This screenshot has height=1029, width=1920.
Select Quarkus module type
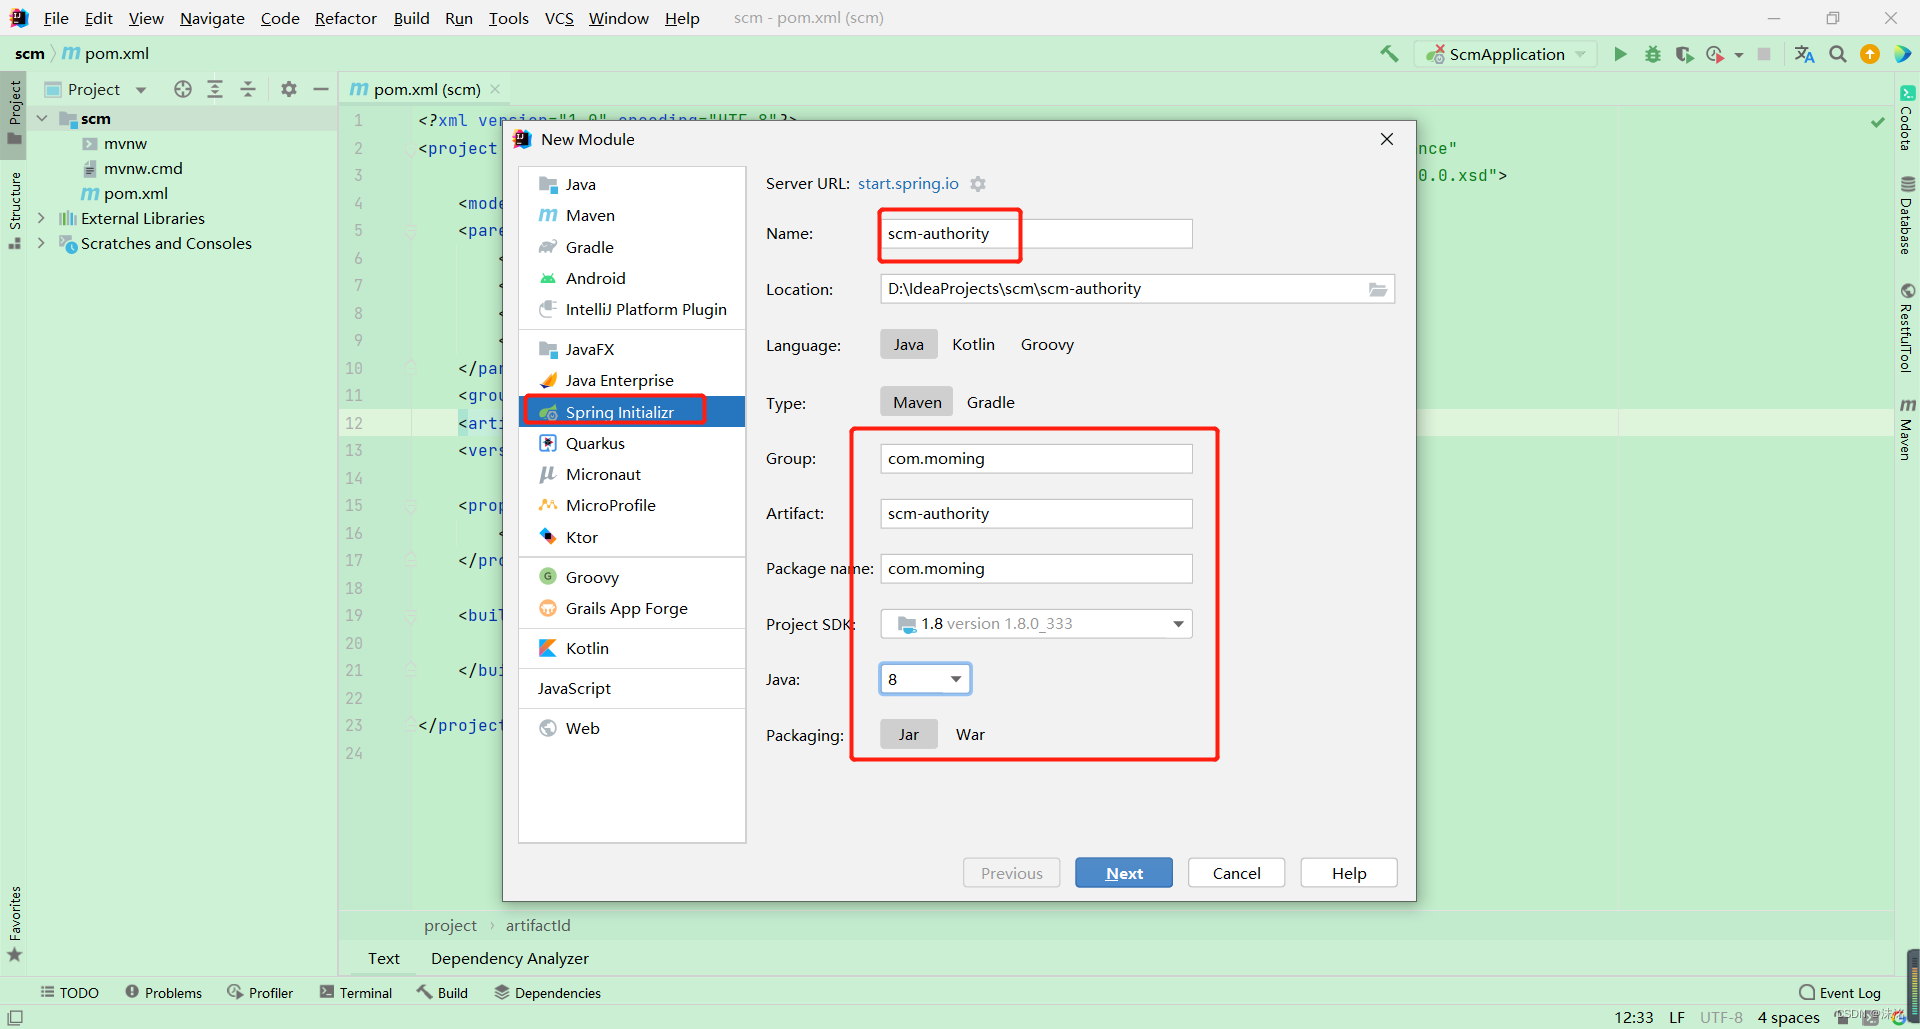[632, 443]
